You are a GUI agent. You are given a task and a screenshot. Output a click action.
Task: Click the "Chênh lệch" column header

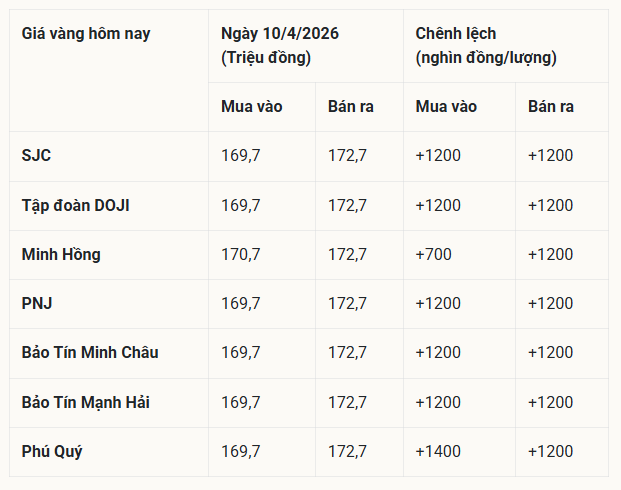point(455,34)
